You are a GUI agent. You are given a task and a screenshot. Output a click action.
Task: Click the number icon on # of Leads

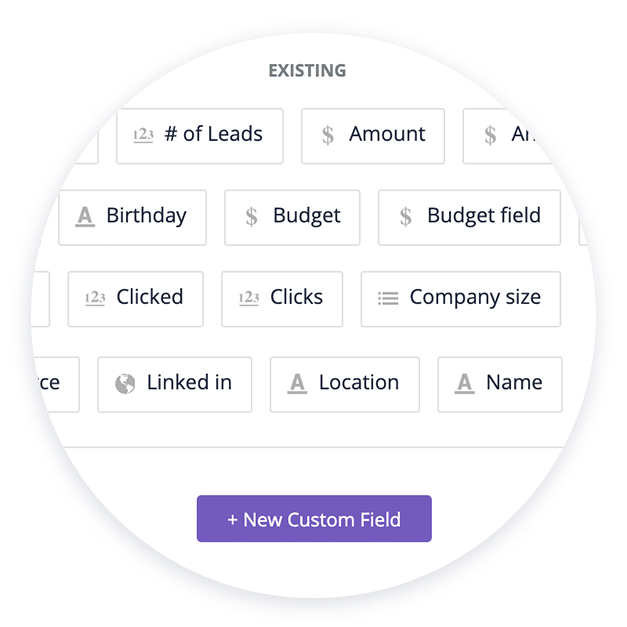pos(144,135)
